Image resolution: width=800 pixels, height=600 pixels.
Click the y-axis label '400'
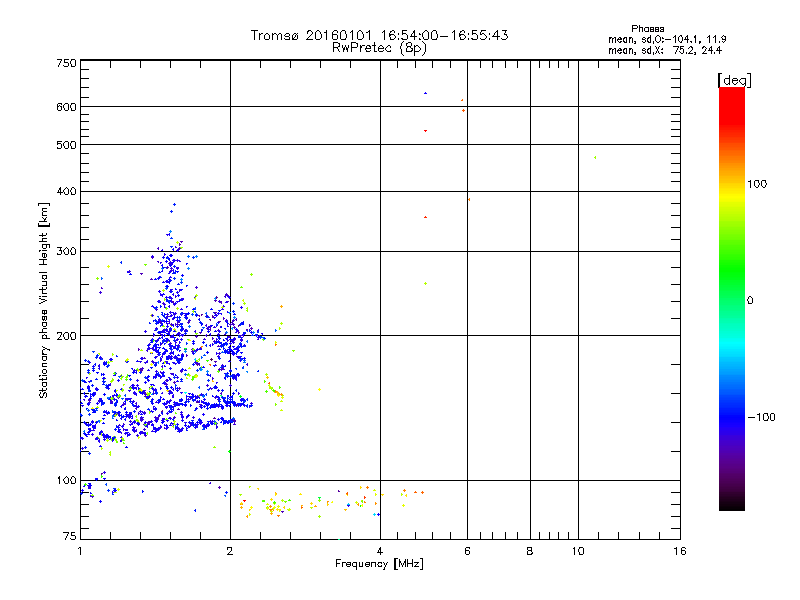point(66,191)
